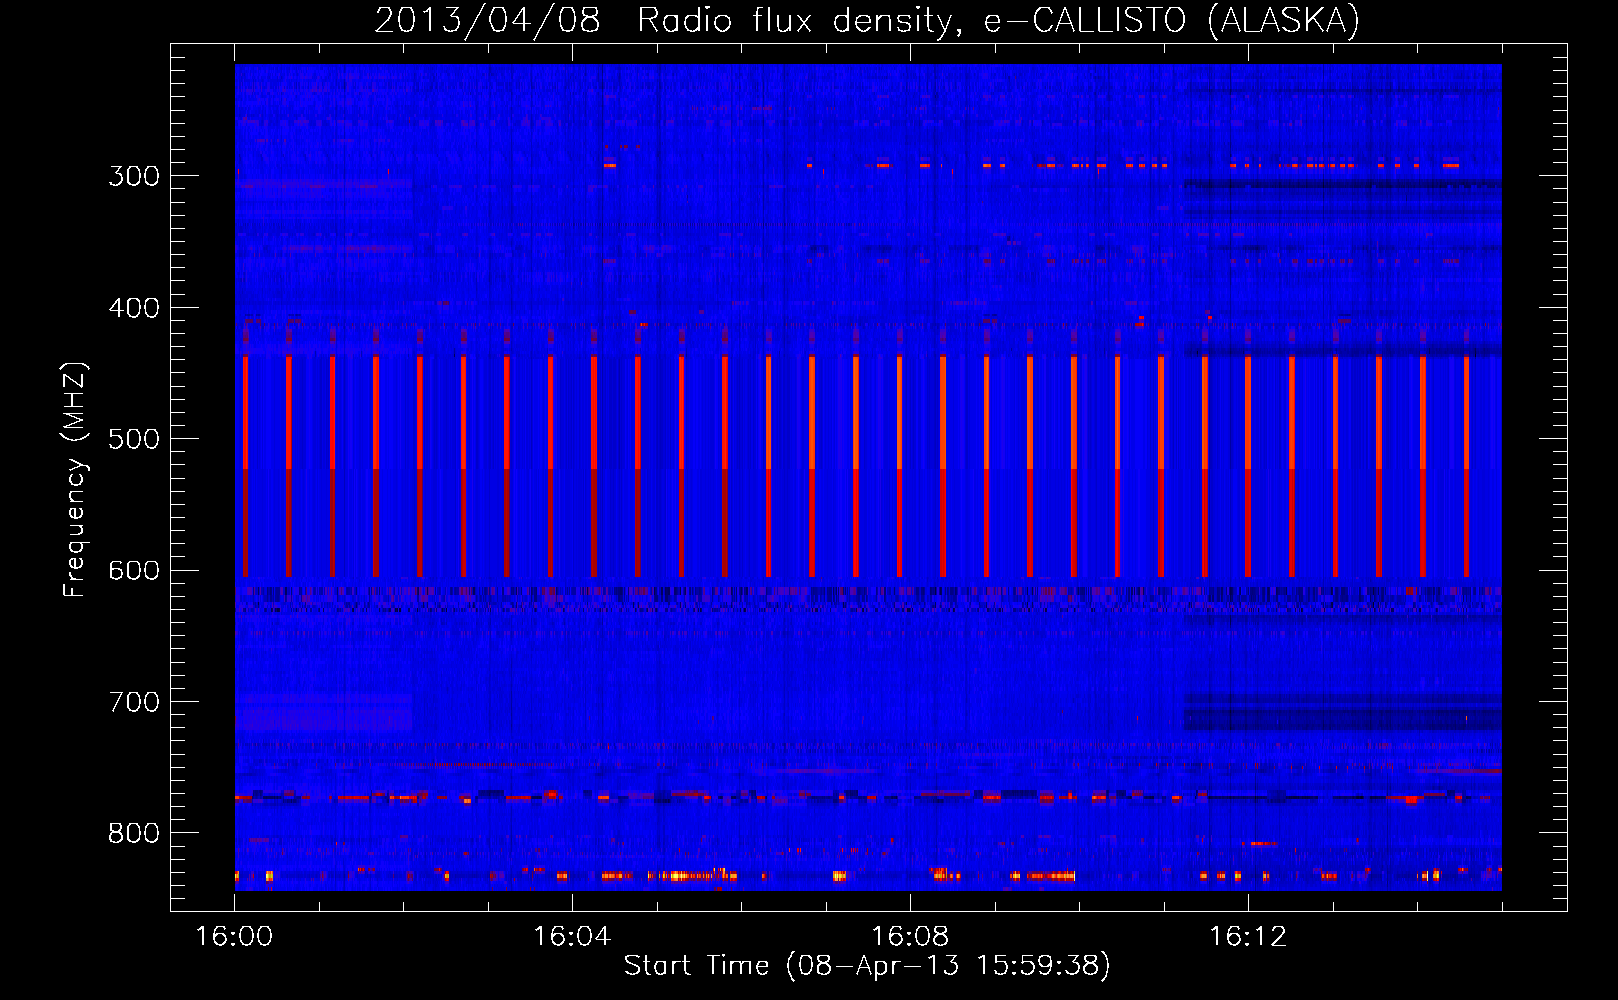This screenshot has width=1618, height=1000.
Task: Click the 300 frequency tick label
Action: (134, 176)
